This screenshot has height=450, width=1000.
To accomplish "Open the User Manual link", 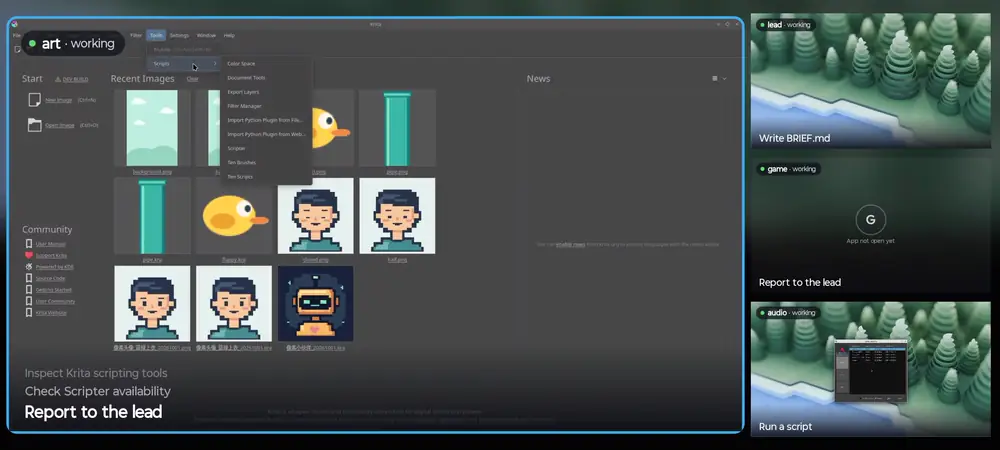I will tap(50, 244).
